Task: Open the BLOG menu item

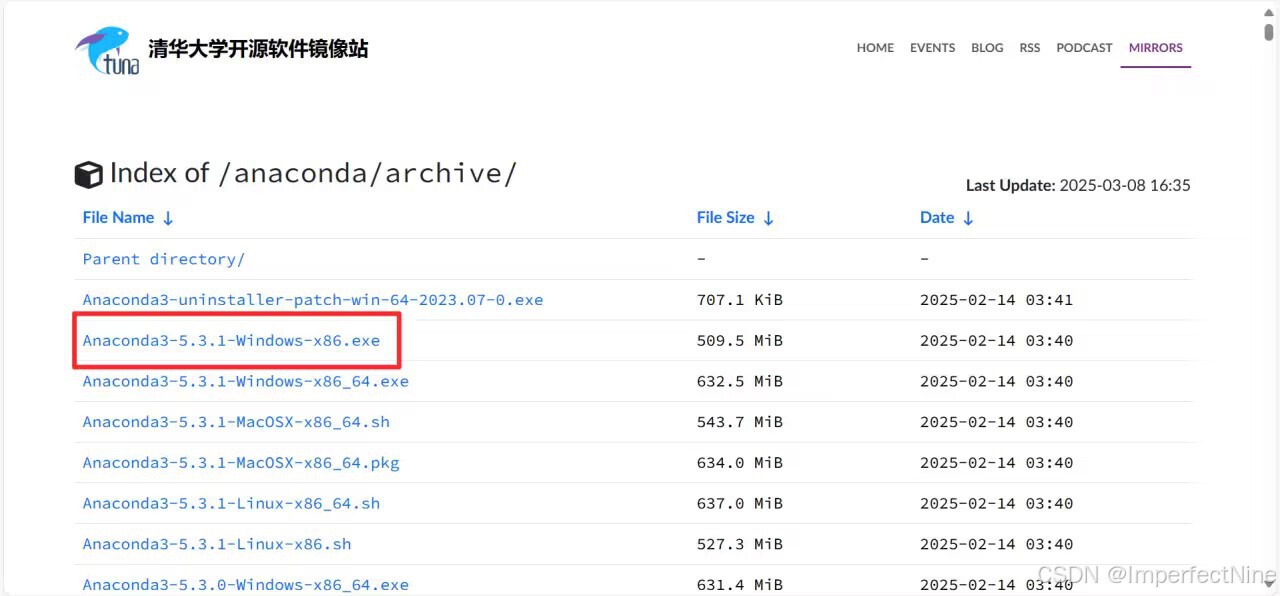Action: tap(987, 48)
